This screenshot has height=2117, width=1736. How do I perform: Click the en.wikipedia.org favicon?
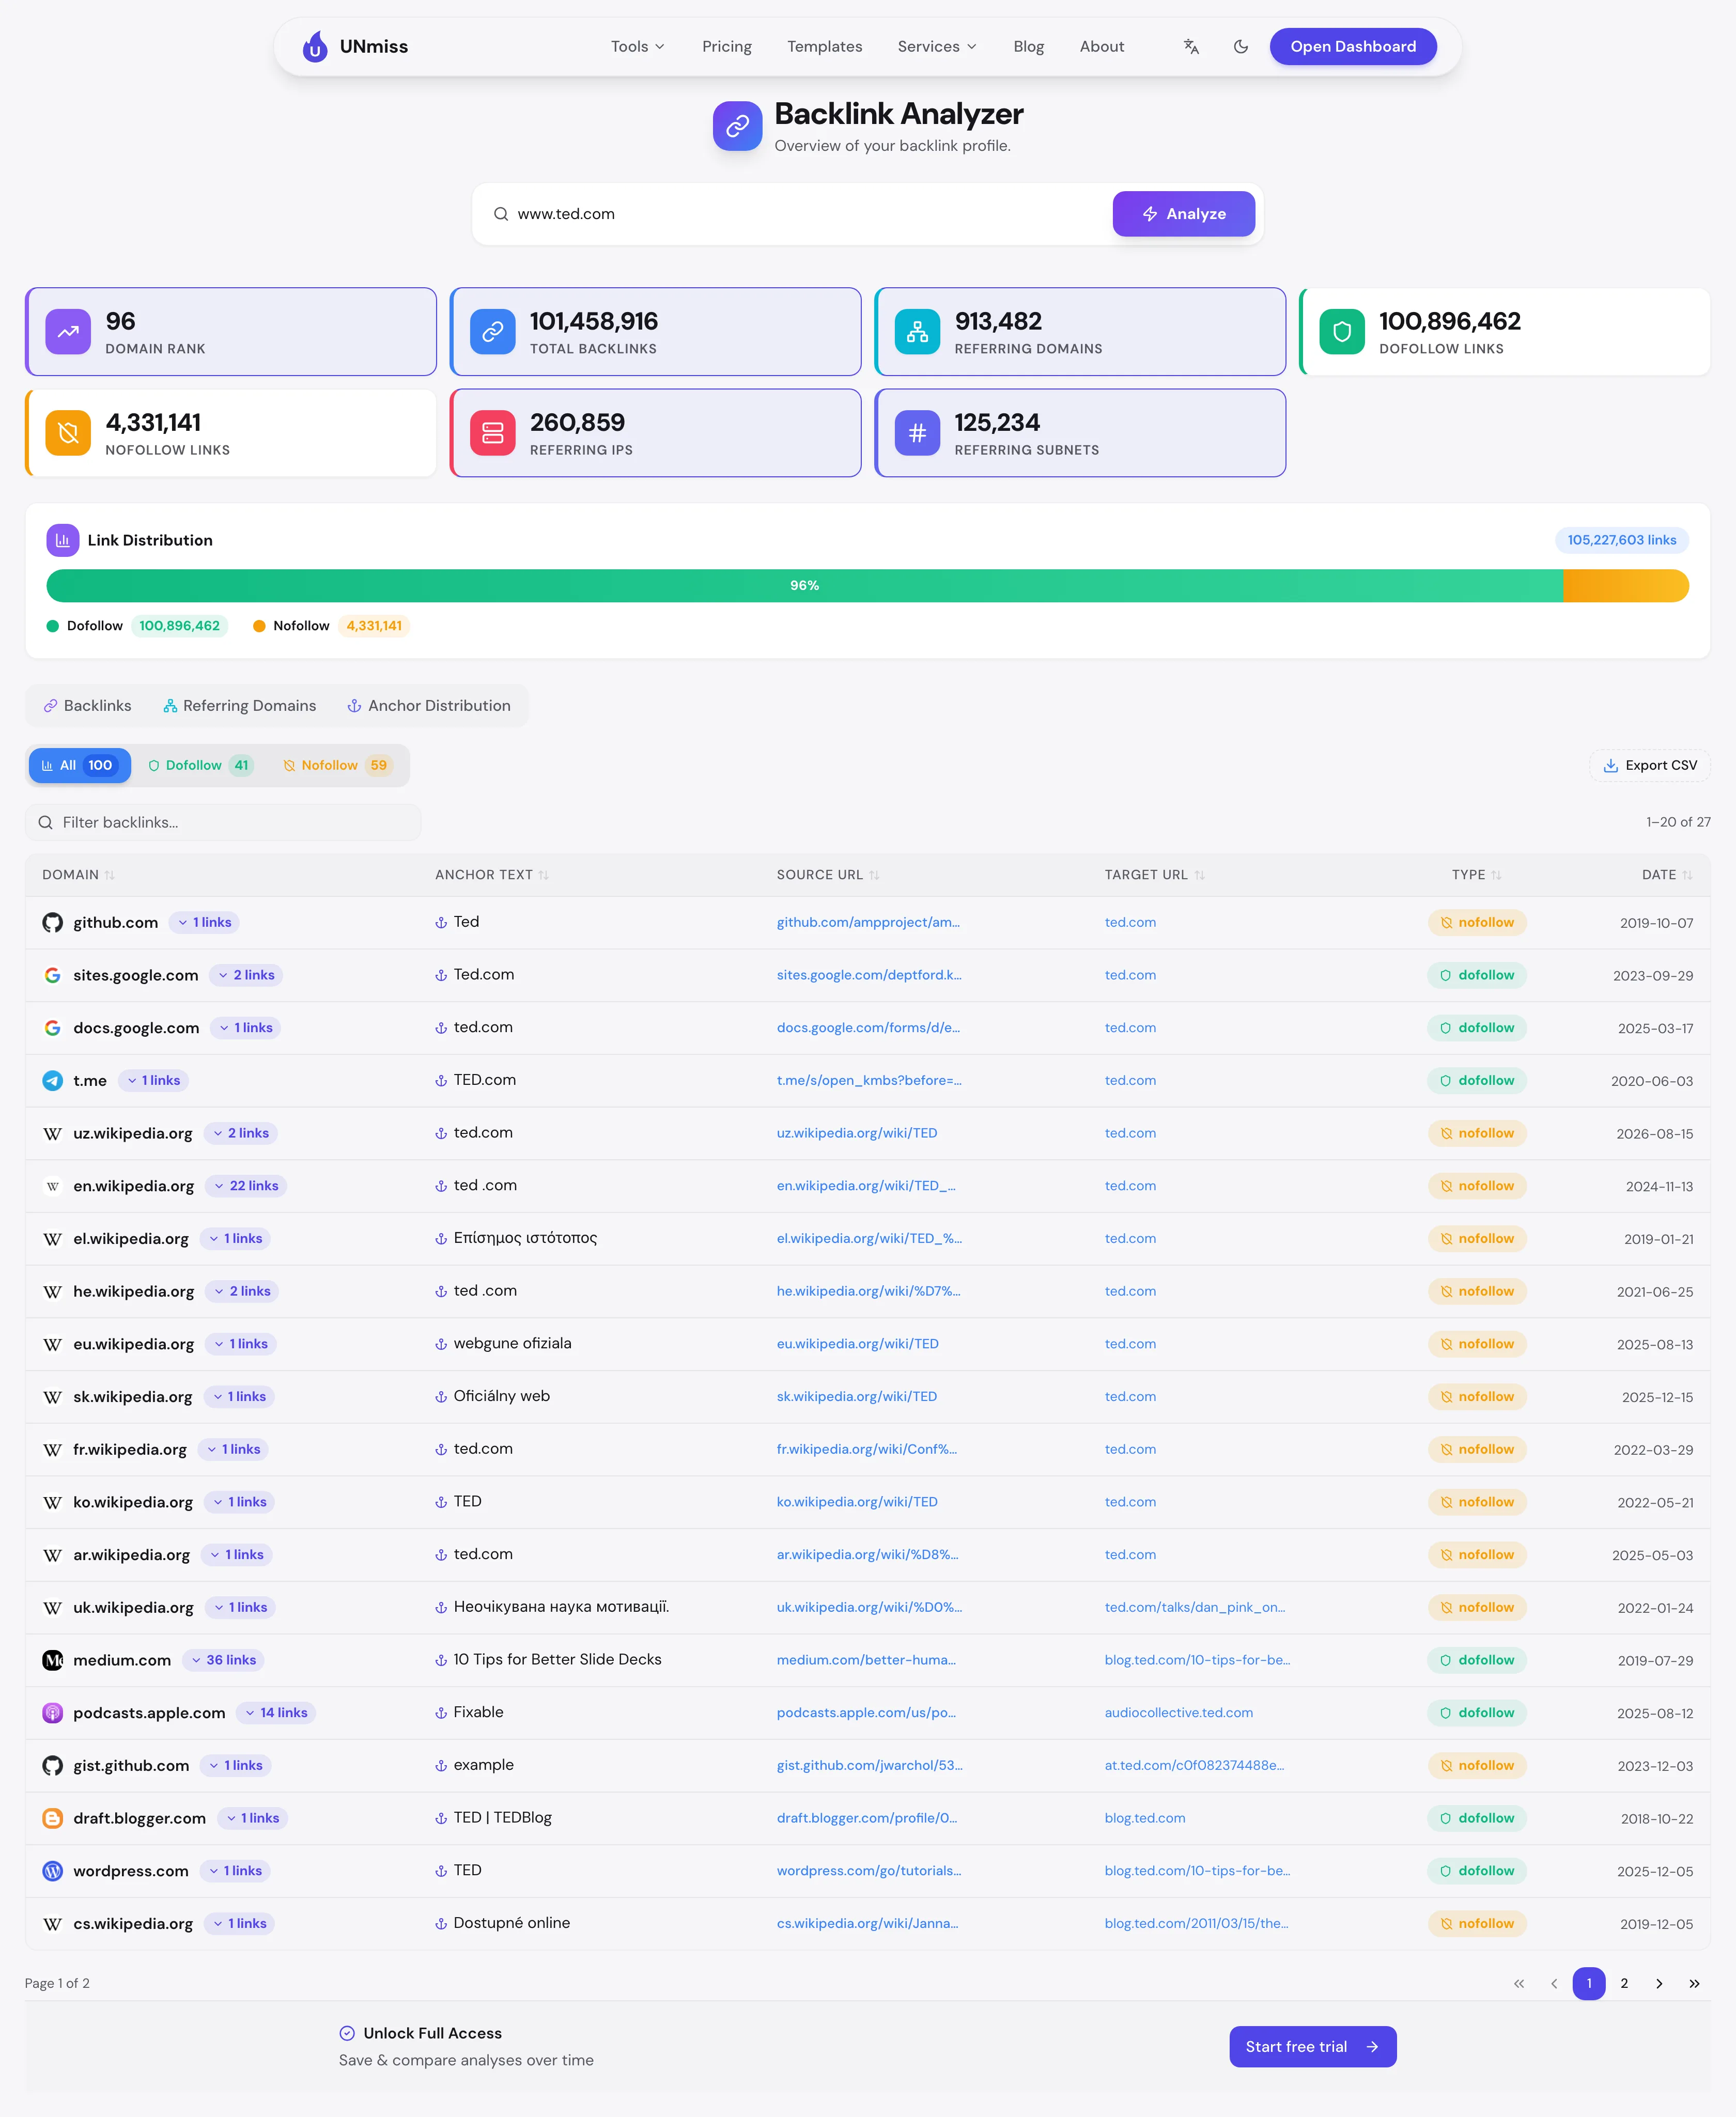(x=53, y=1186)
